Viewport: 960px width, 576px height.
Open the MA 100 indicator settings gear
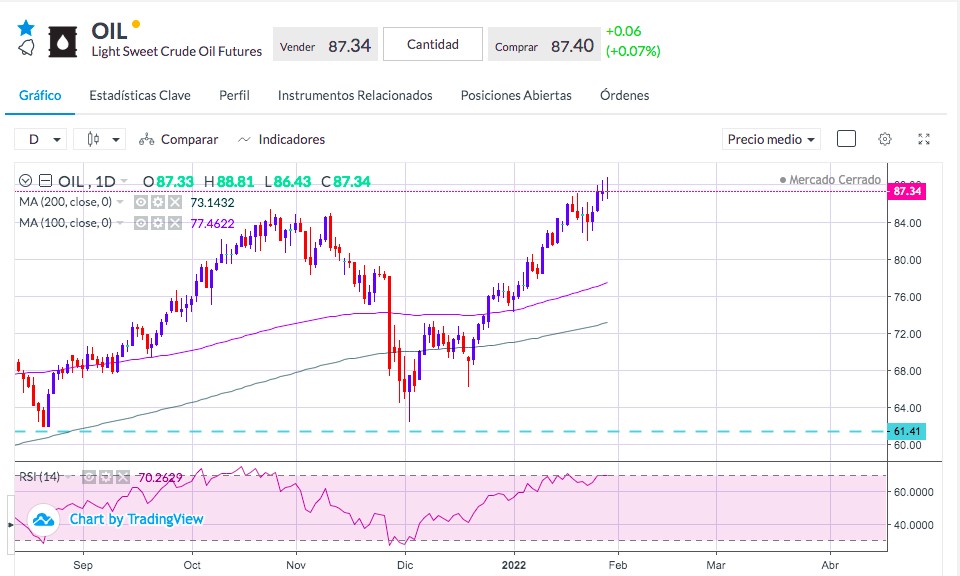click(158, 223)
